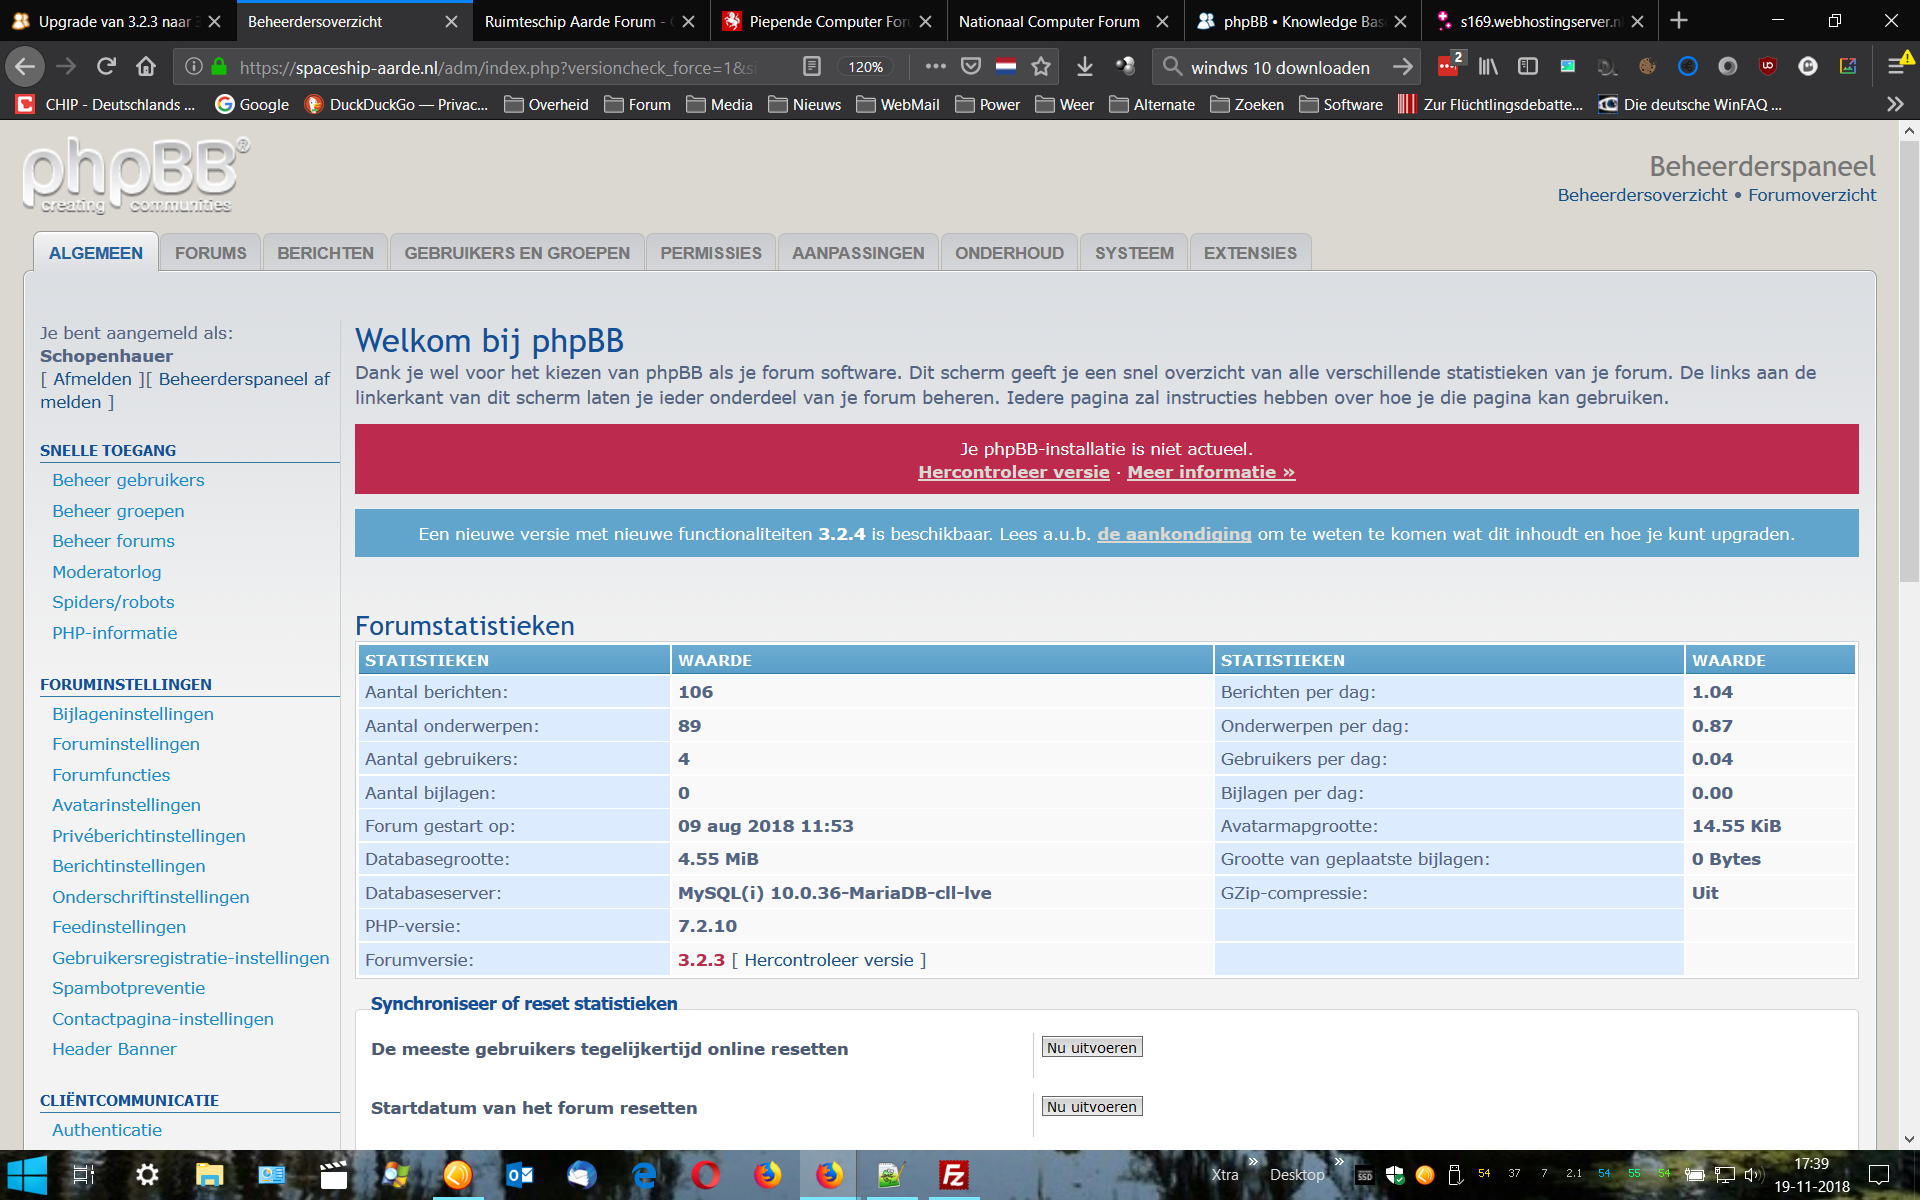The image size is (1920, 1200).
Task: Open the Overheid bookmarks folder
Action: (546, 104)
